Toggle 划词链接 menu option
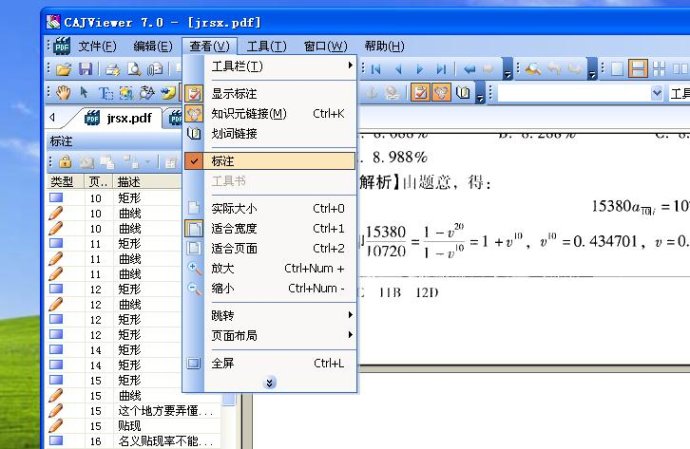Viewport: 690px width, 449px height. 269,133
